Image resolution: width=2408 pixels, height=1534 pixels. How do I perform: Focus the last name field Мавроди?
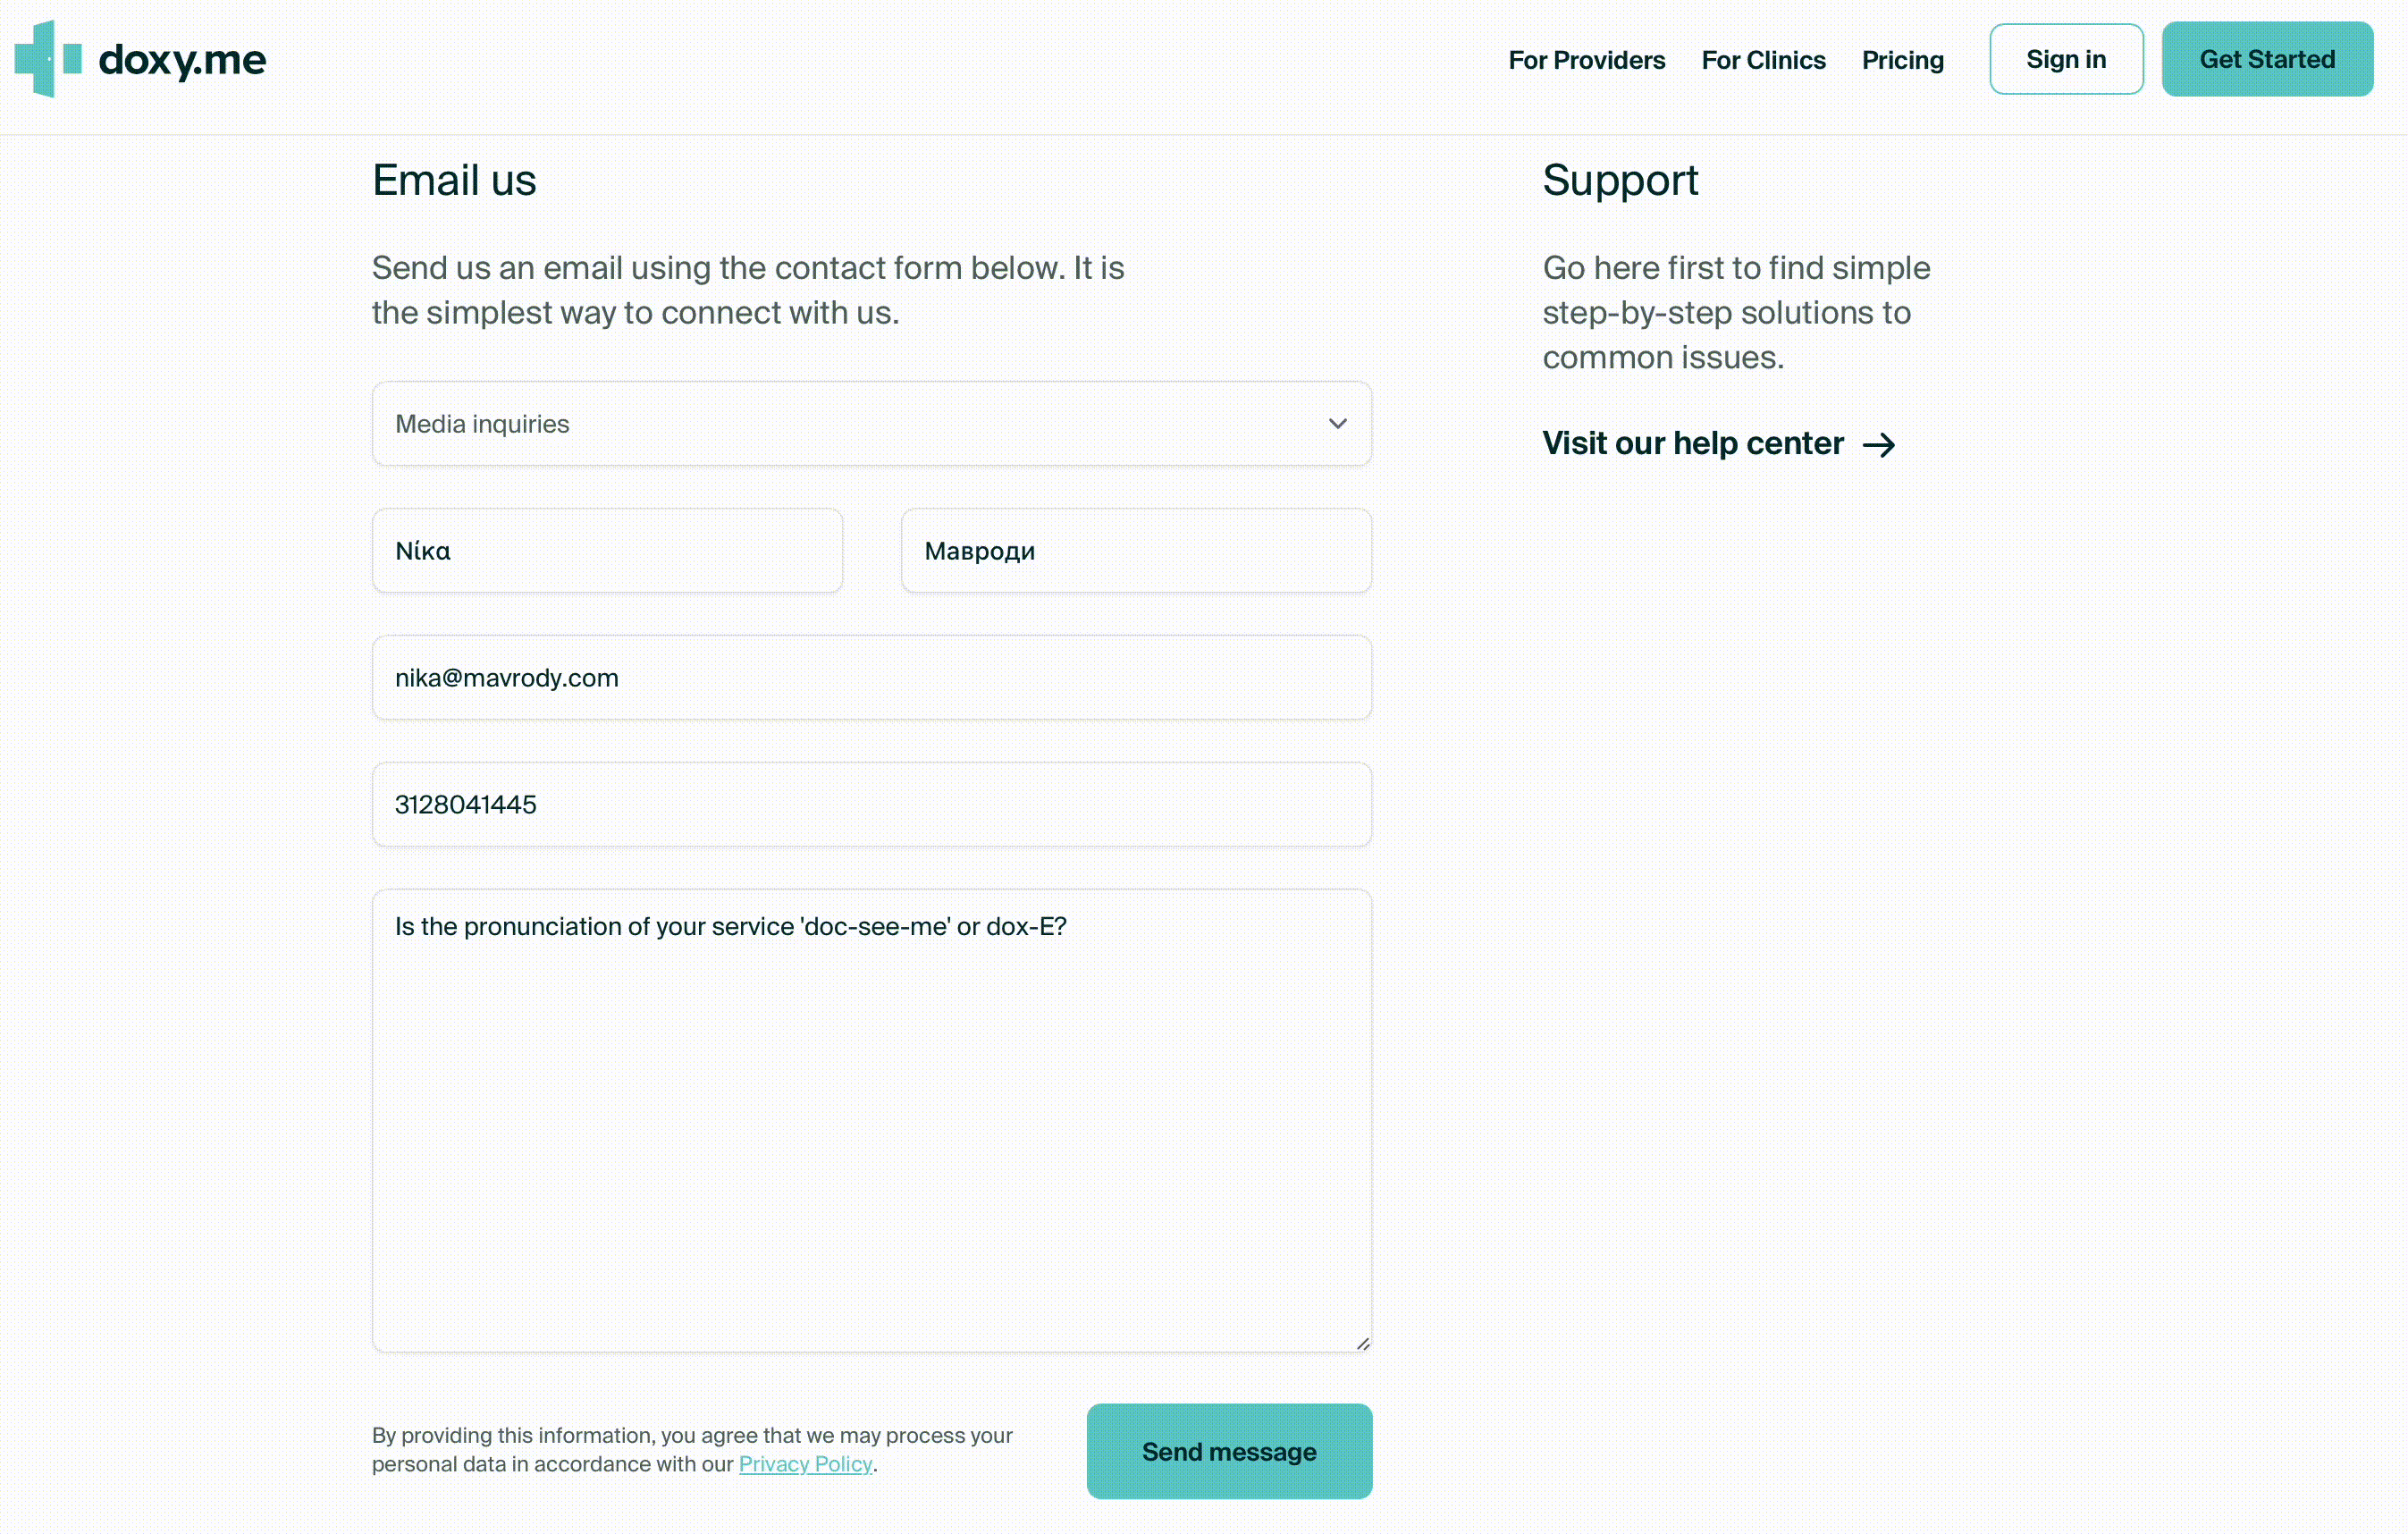1136,551
